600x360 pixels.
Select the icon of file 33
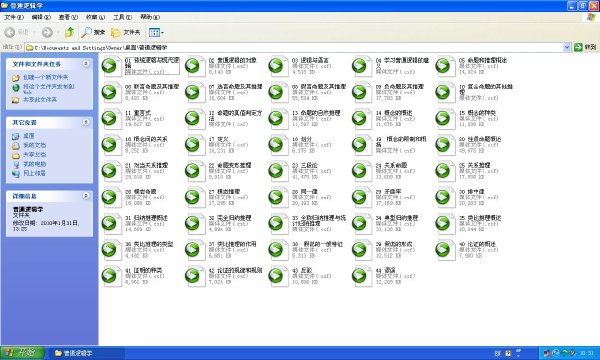(278, 223)
